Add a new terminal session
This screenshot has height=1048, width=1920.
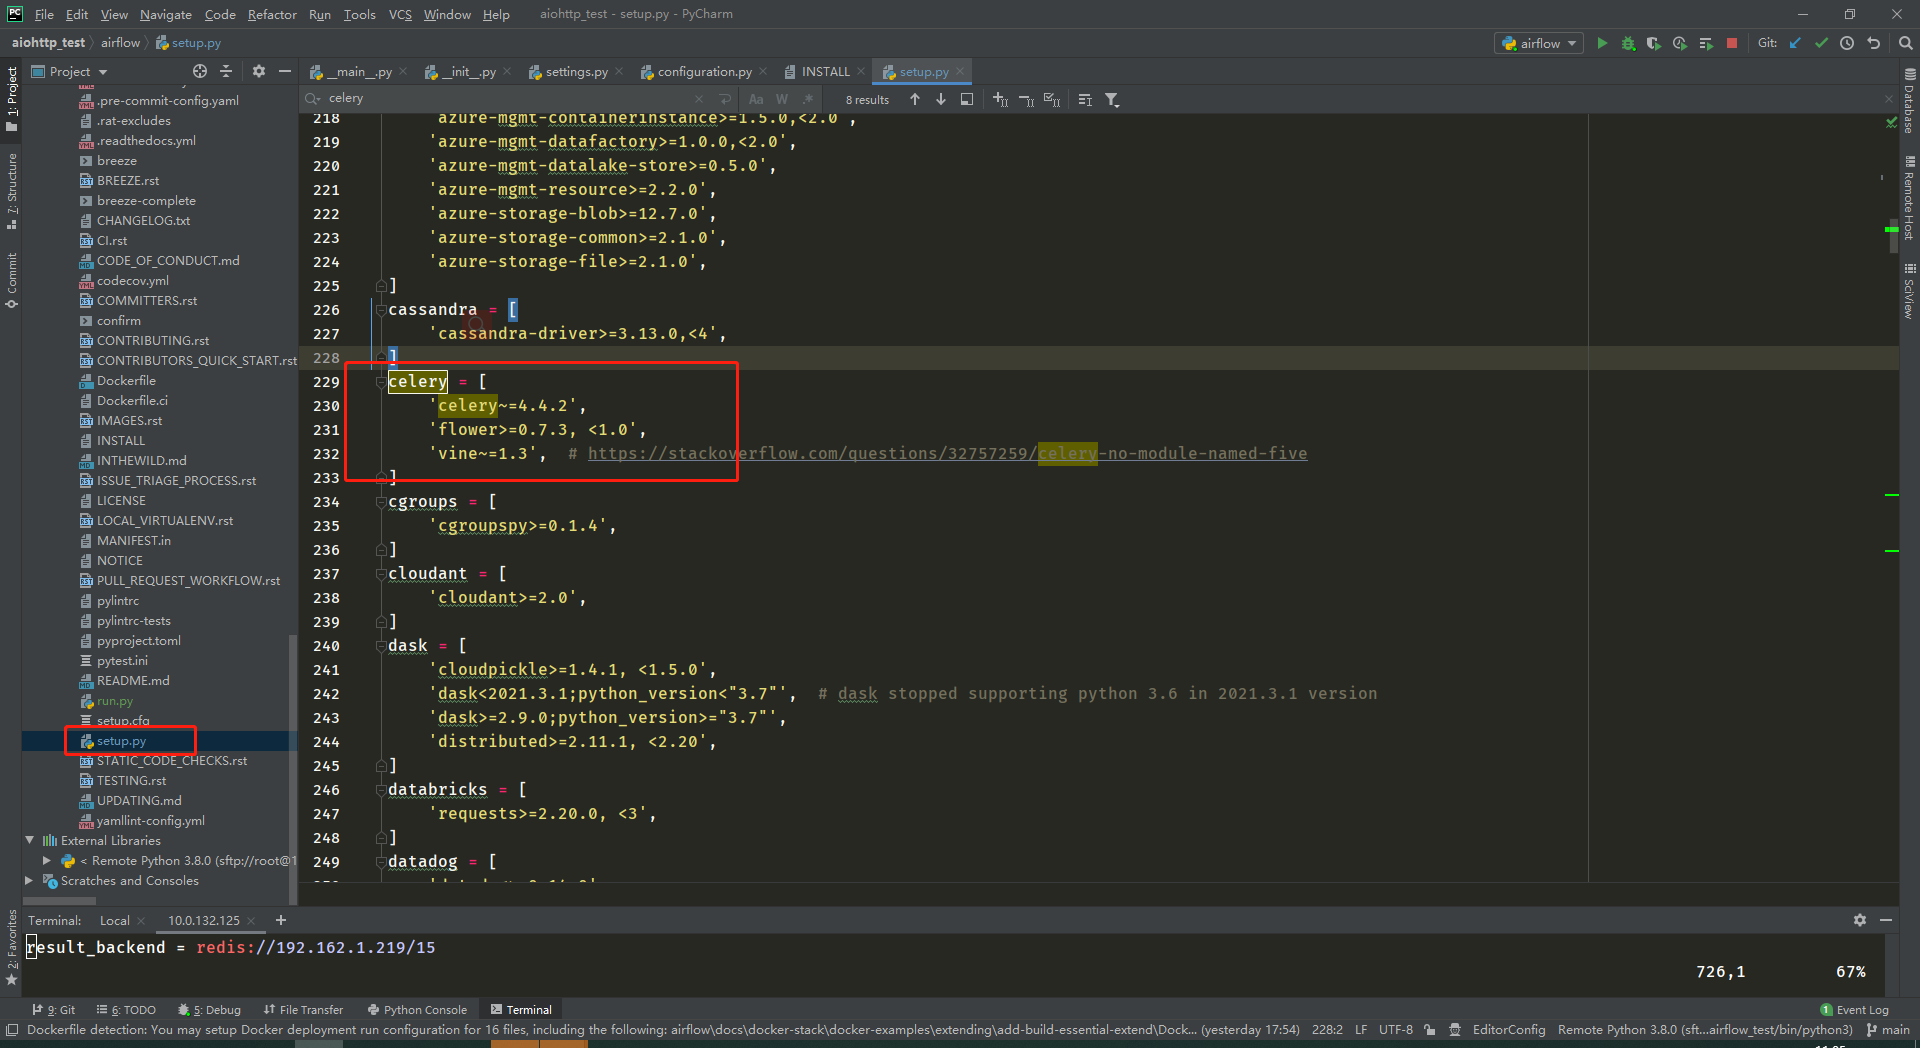click(x=281, y=920)
